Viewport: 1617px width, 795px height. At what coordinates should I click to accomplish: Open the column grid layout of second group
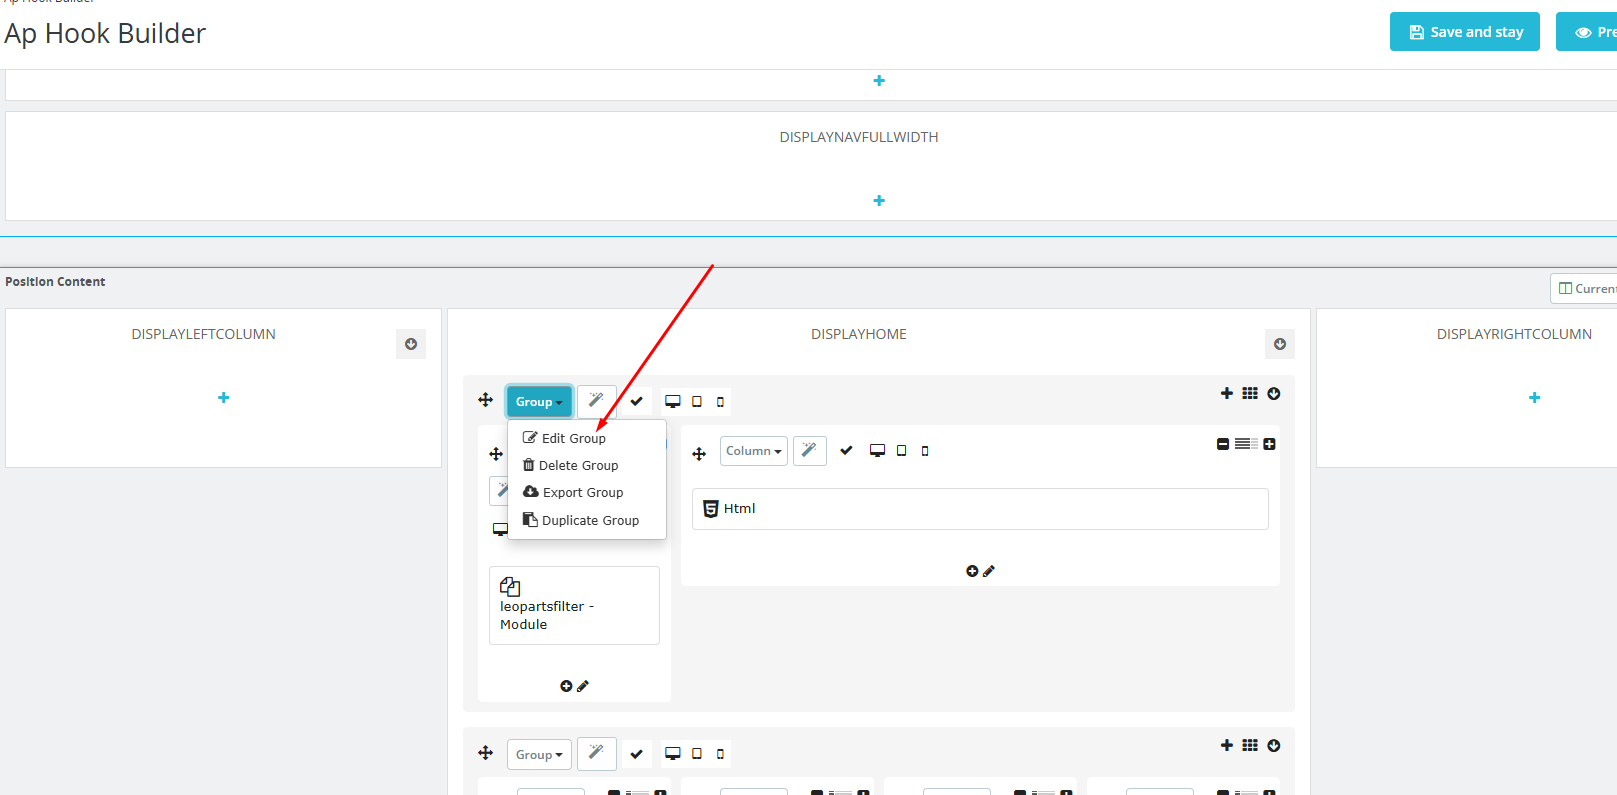tap(1250, 745)
